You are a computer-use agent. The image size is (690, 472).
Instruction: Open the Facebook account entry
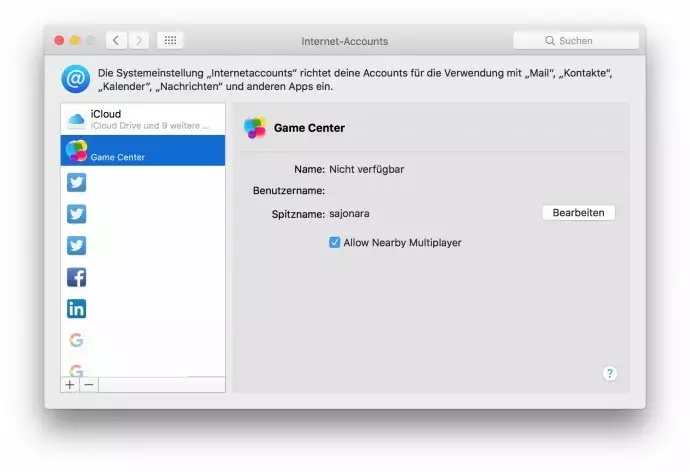(x=77, y=277)
